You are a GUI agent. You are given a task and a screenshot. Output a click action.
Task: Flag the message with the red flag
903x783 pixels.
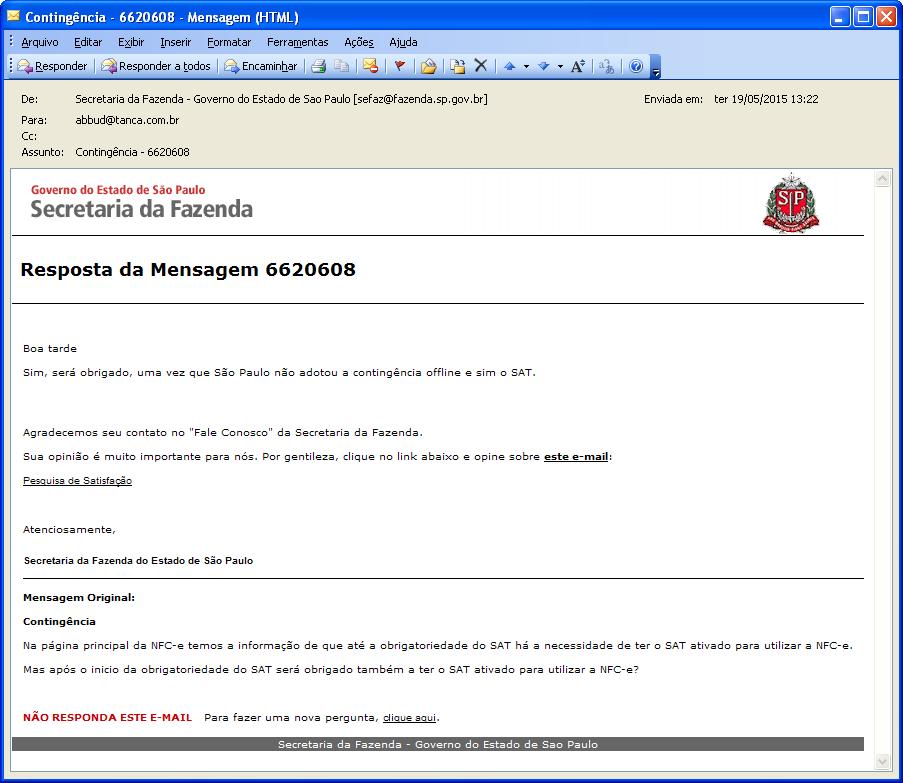[x=400, y=66]
